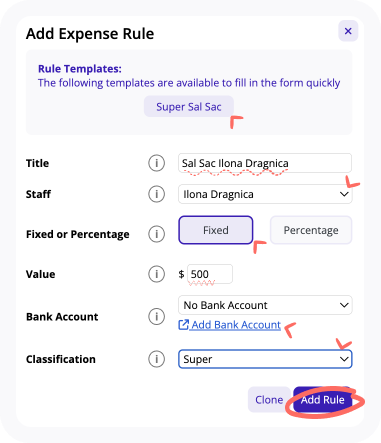Click the info icon beside Value

(x=156, y=274)
